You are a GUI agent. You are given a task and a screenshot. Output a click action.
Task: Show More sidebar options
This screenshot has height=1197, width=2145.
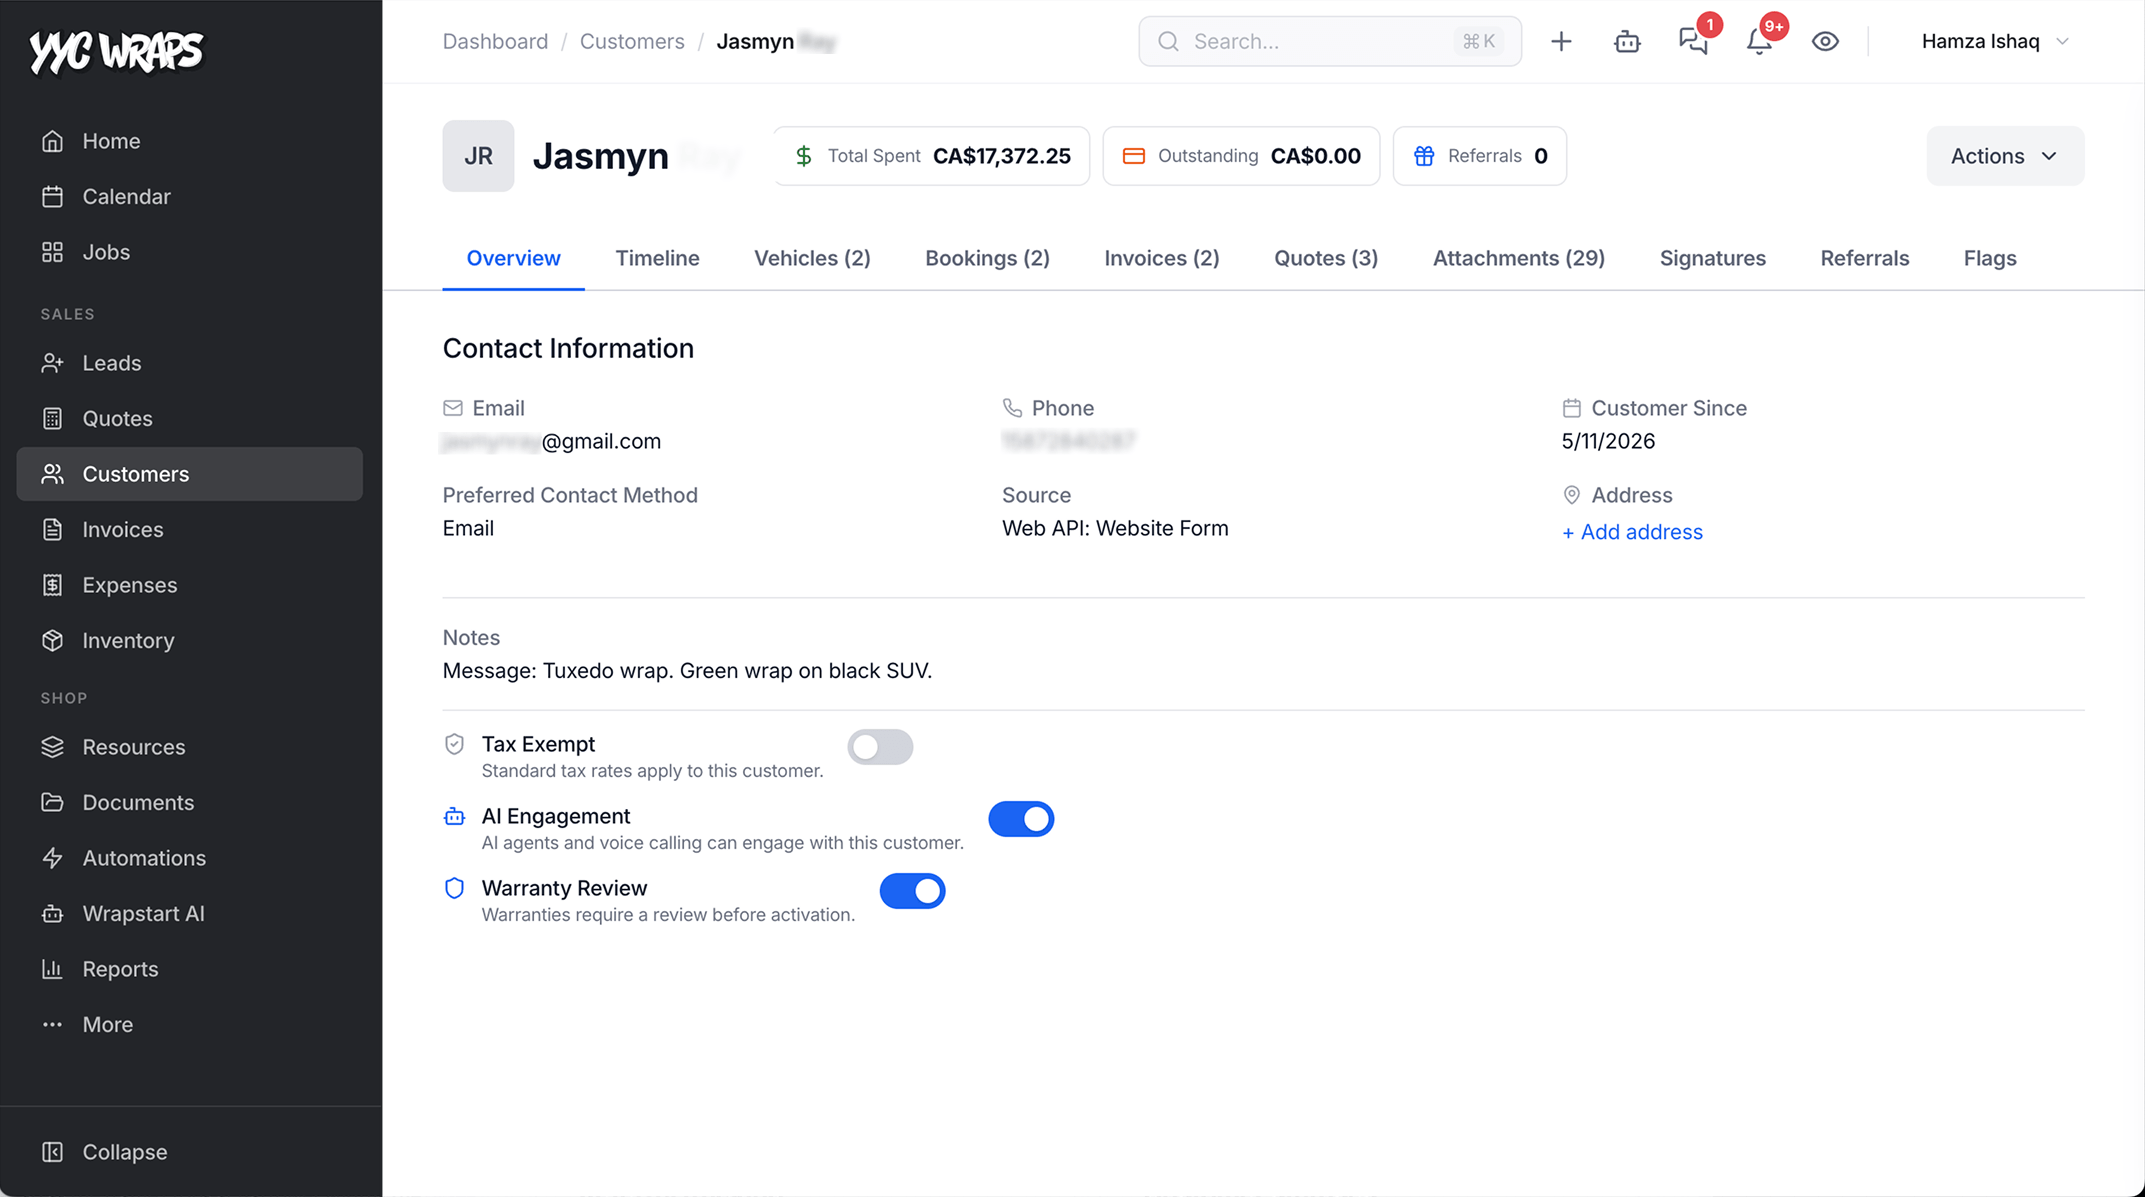(x=190, y=1024)
